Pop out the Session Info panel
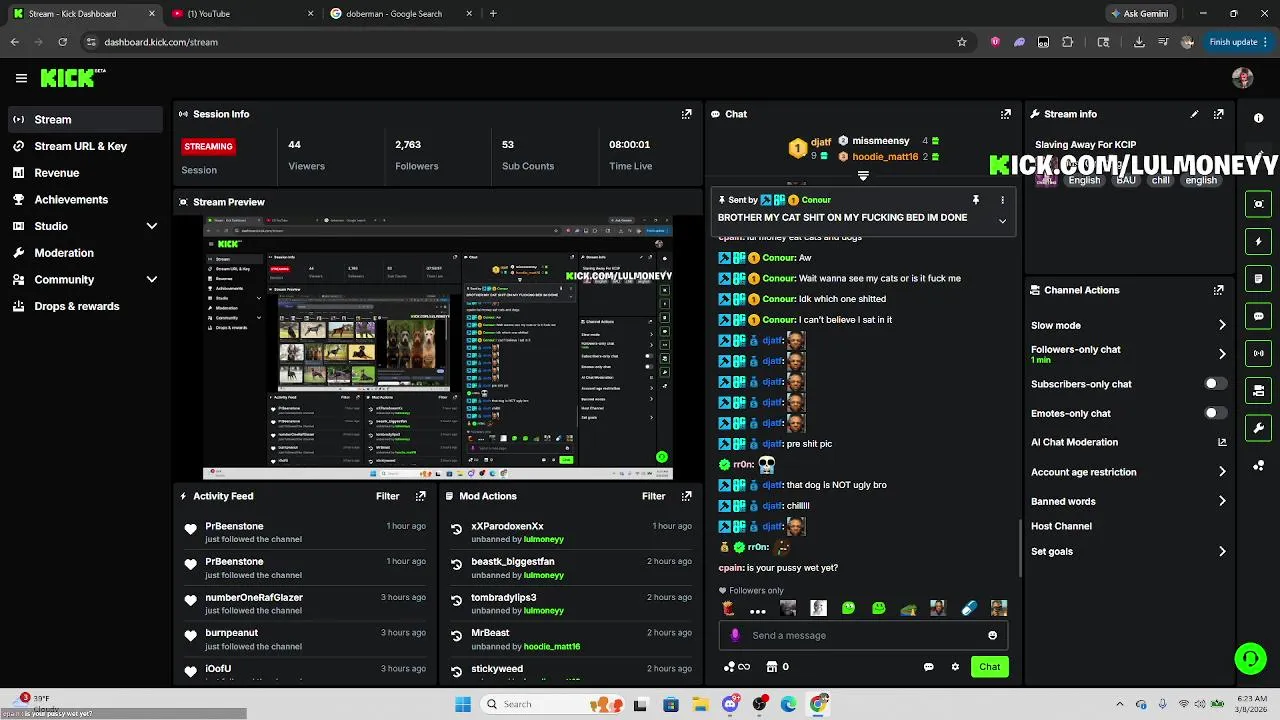 tap(686, 114)
